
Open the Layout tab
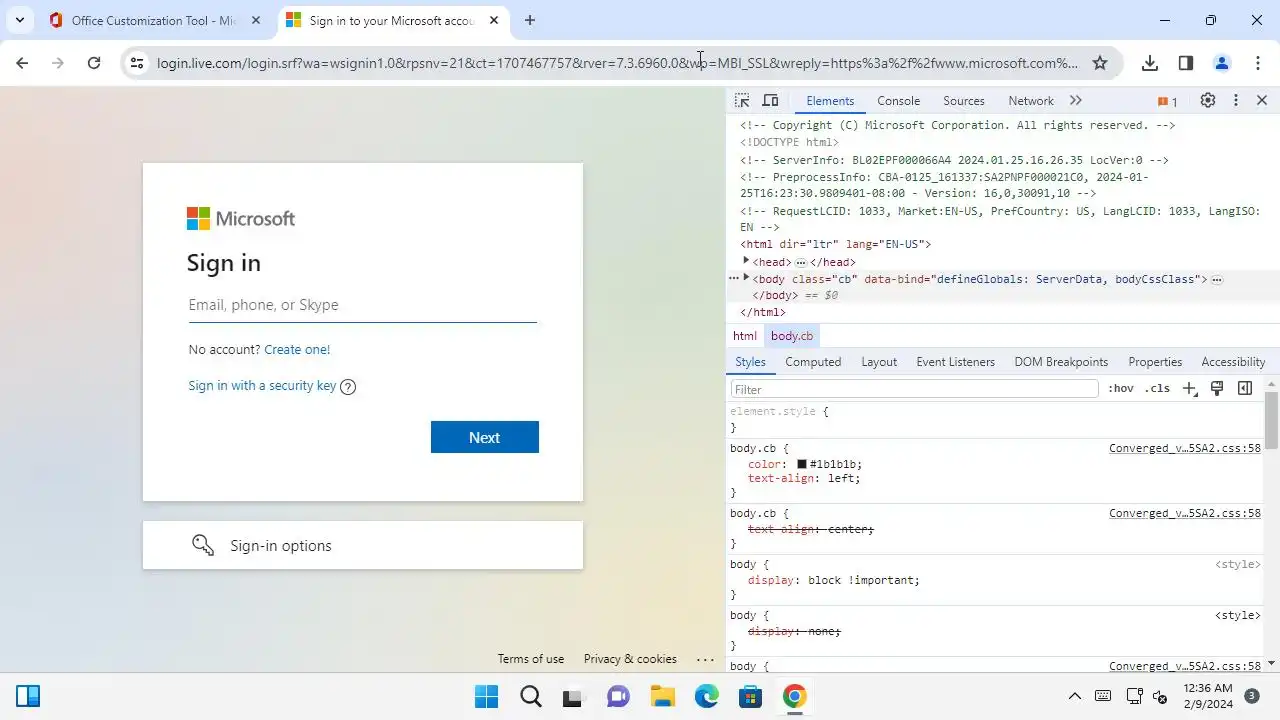tap(879, 362)
